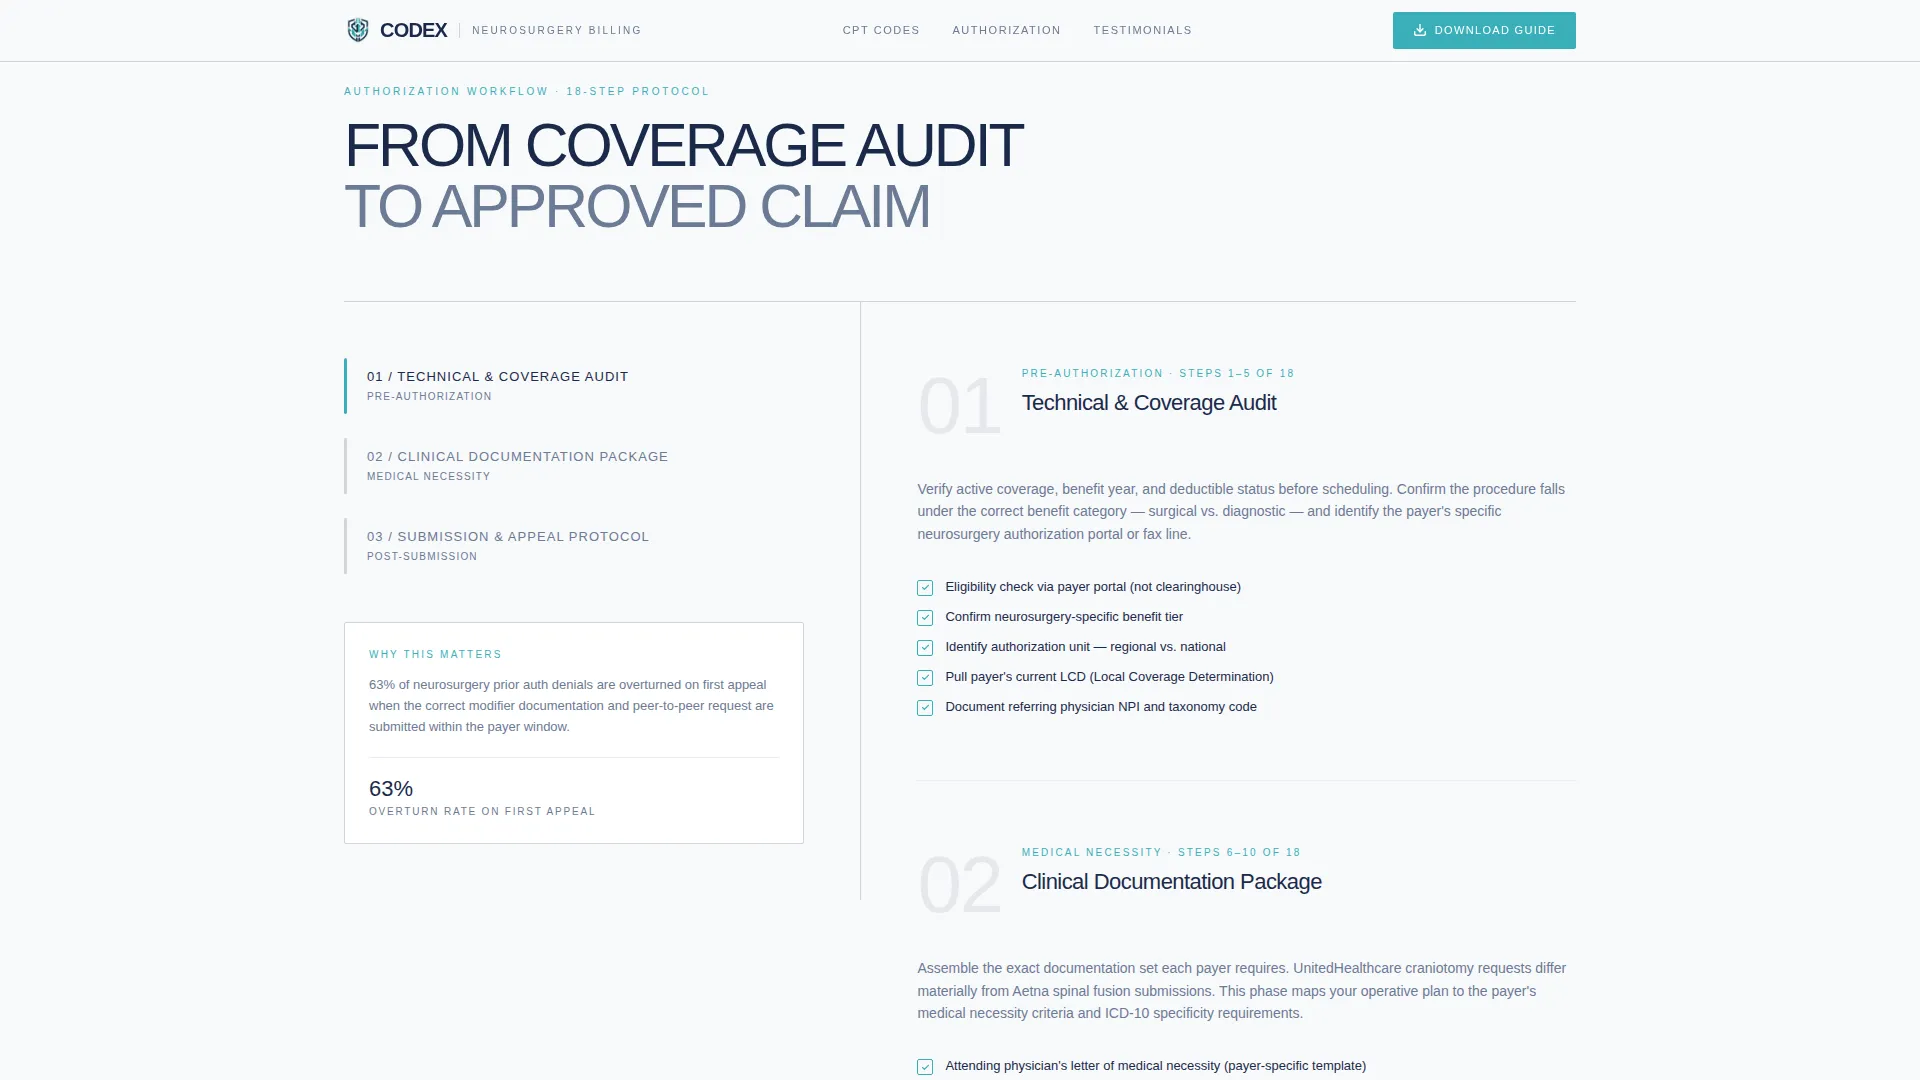Click the 'Why This Matters' label
The height and width of the screenshot is (1080, 1920).
click(435, 654)
